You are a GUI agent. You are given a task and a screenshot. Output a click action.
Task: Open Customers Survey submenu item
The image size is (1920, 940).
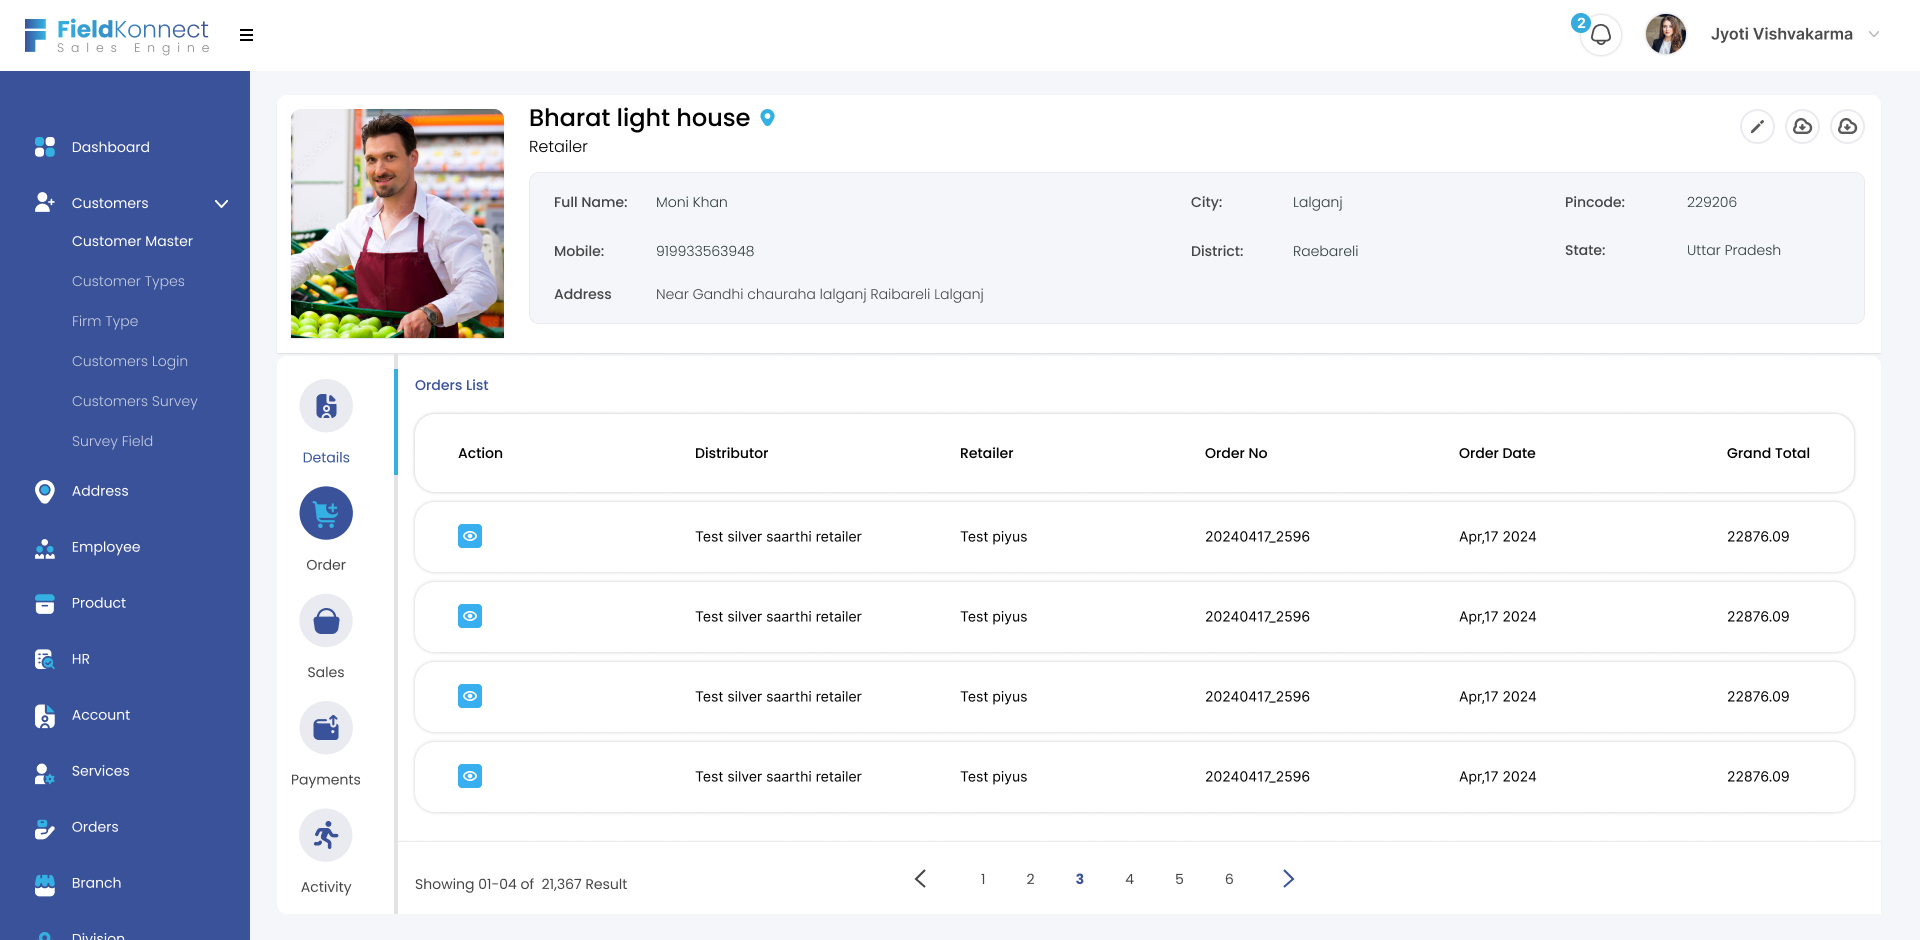tap(135, 401)
